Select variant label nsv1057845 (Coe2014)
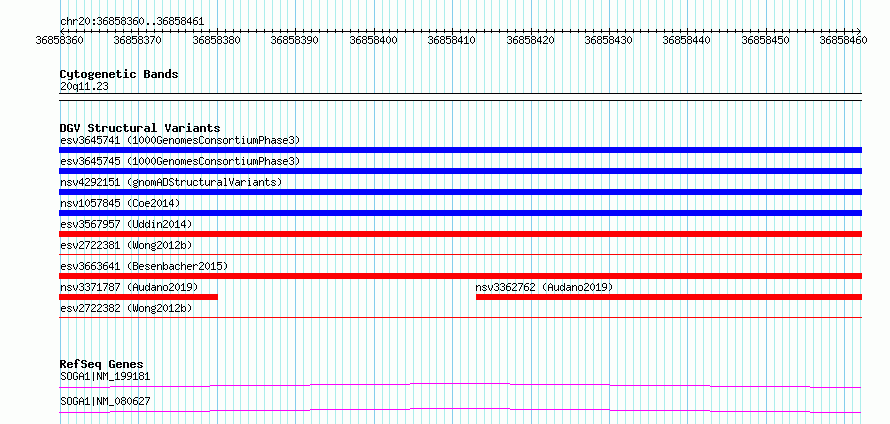The image size is (890, 424). coord(120,203)
